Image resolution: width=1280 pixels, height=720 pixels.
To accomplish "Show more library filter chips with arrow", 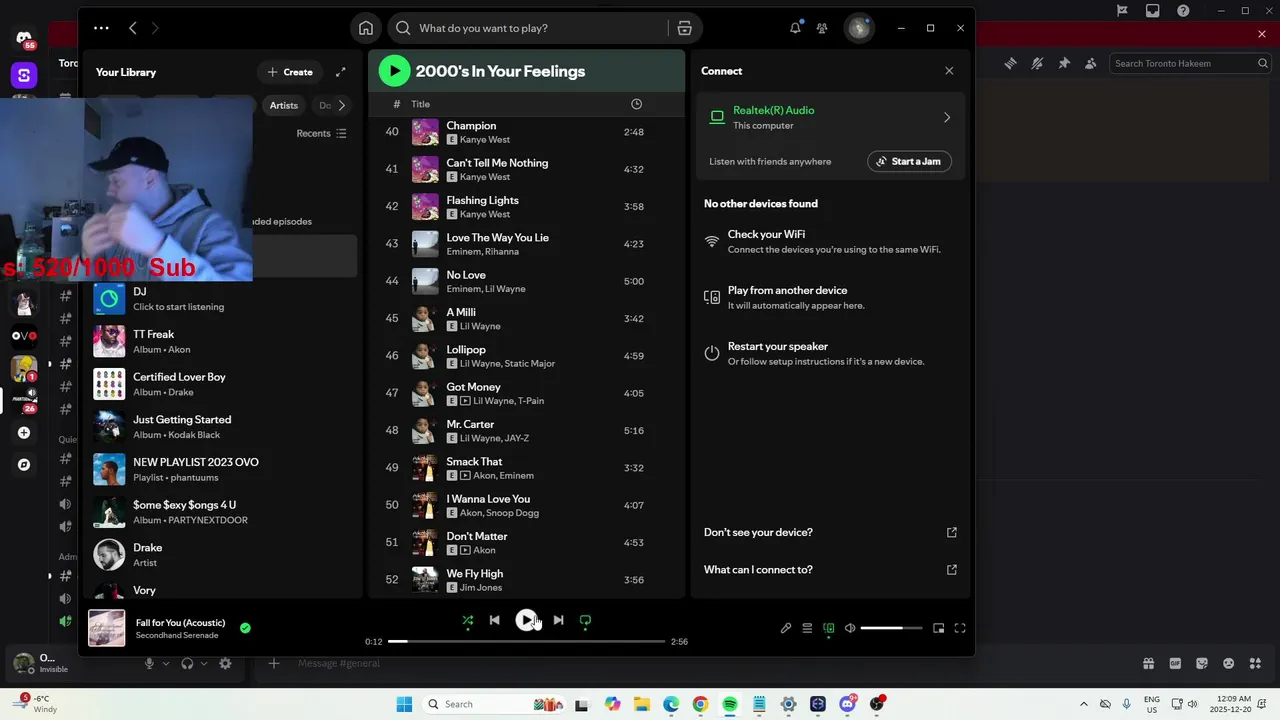I will [341, 105].
